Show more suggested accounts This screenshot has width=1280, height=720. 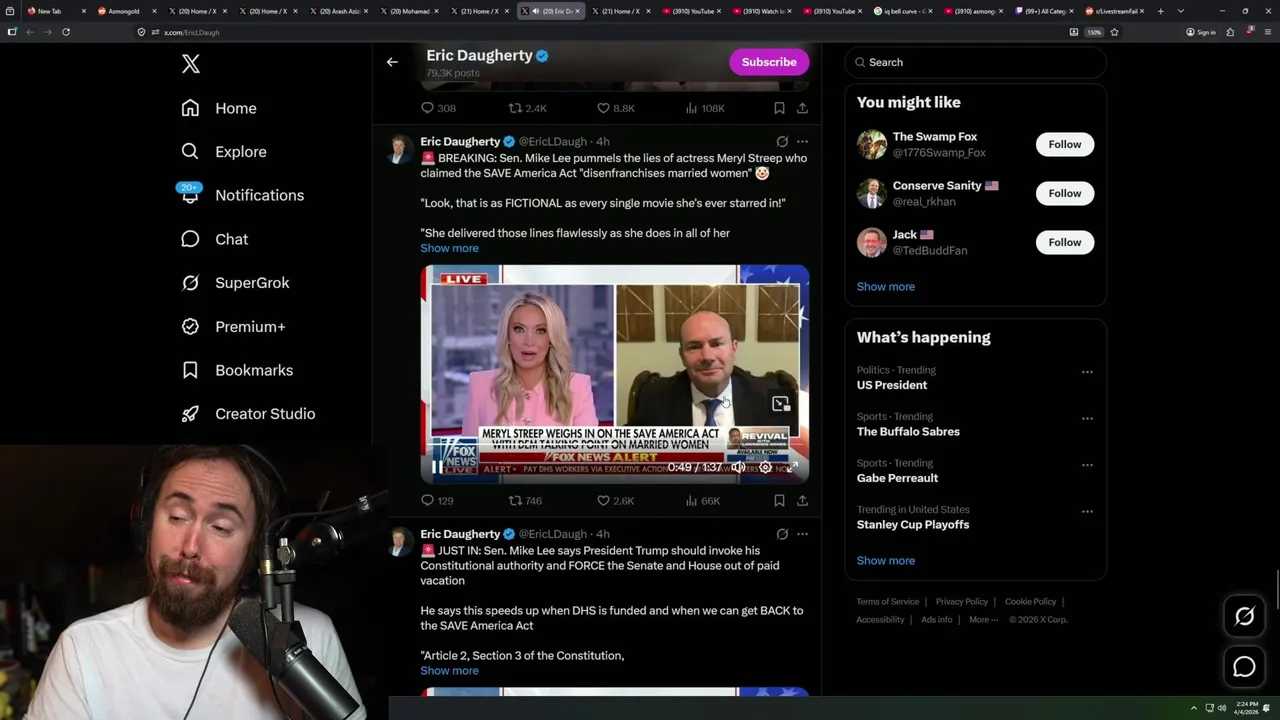(x=886, y=286)
